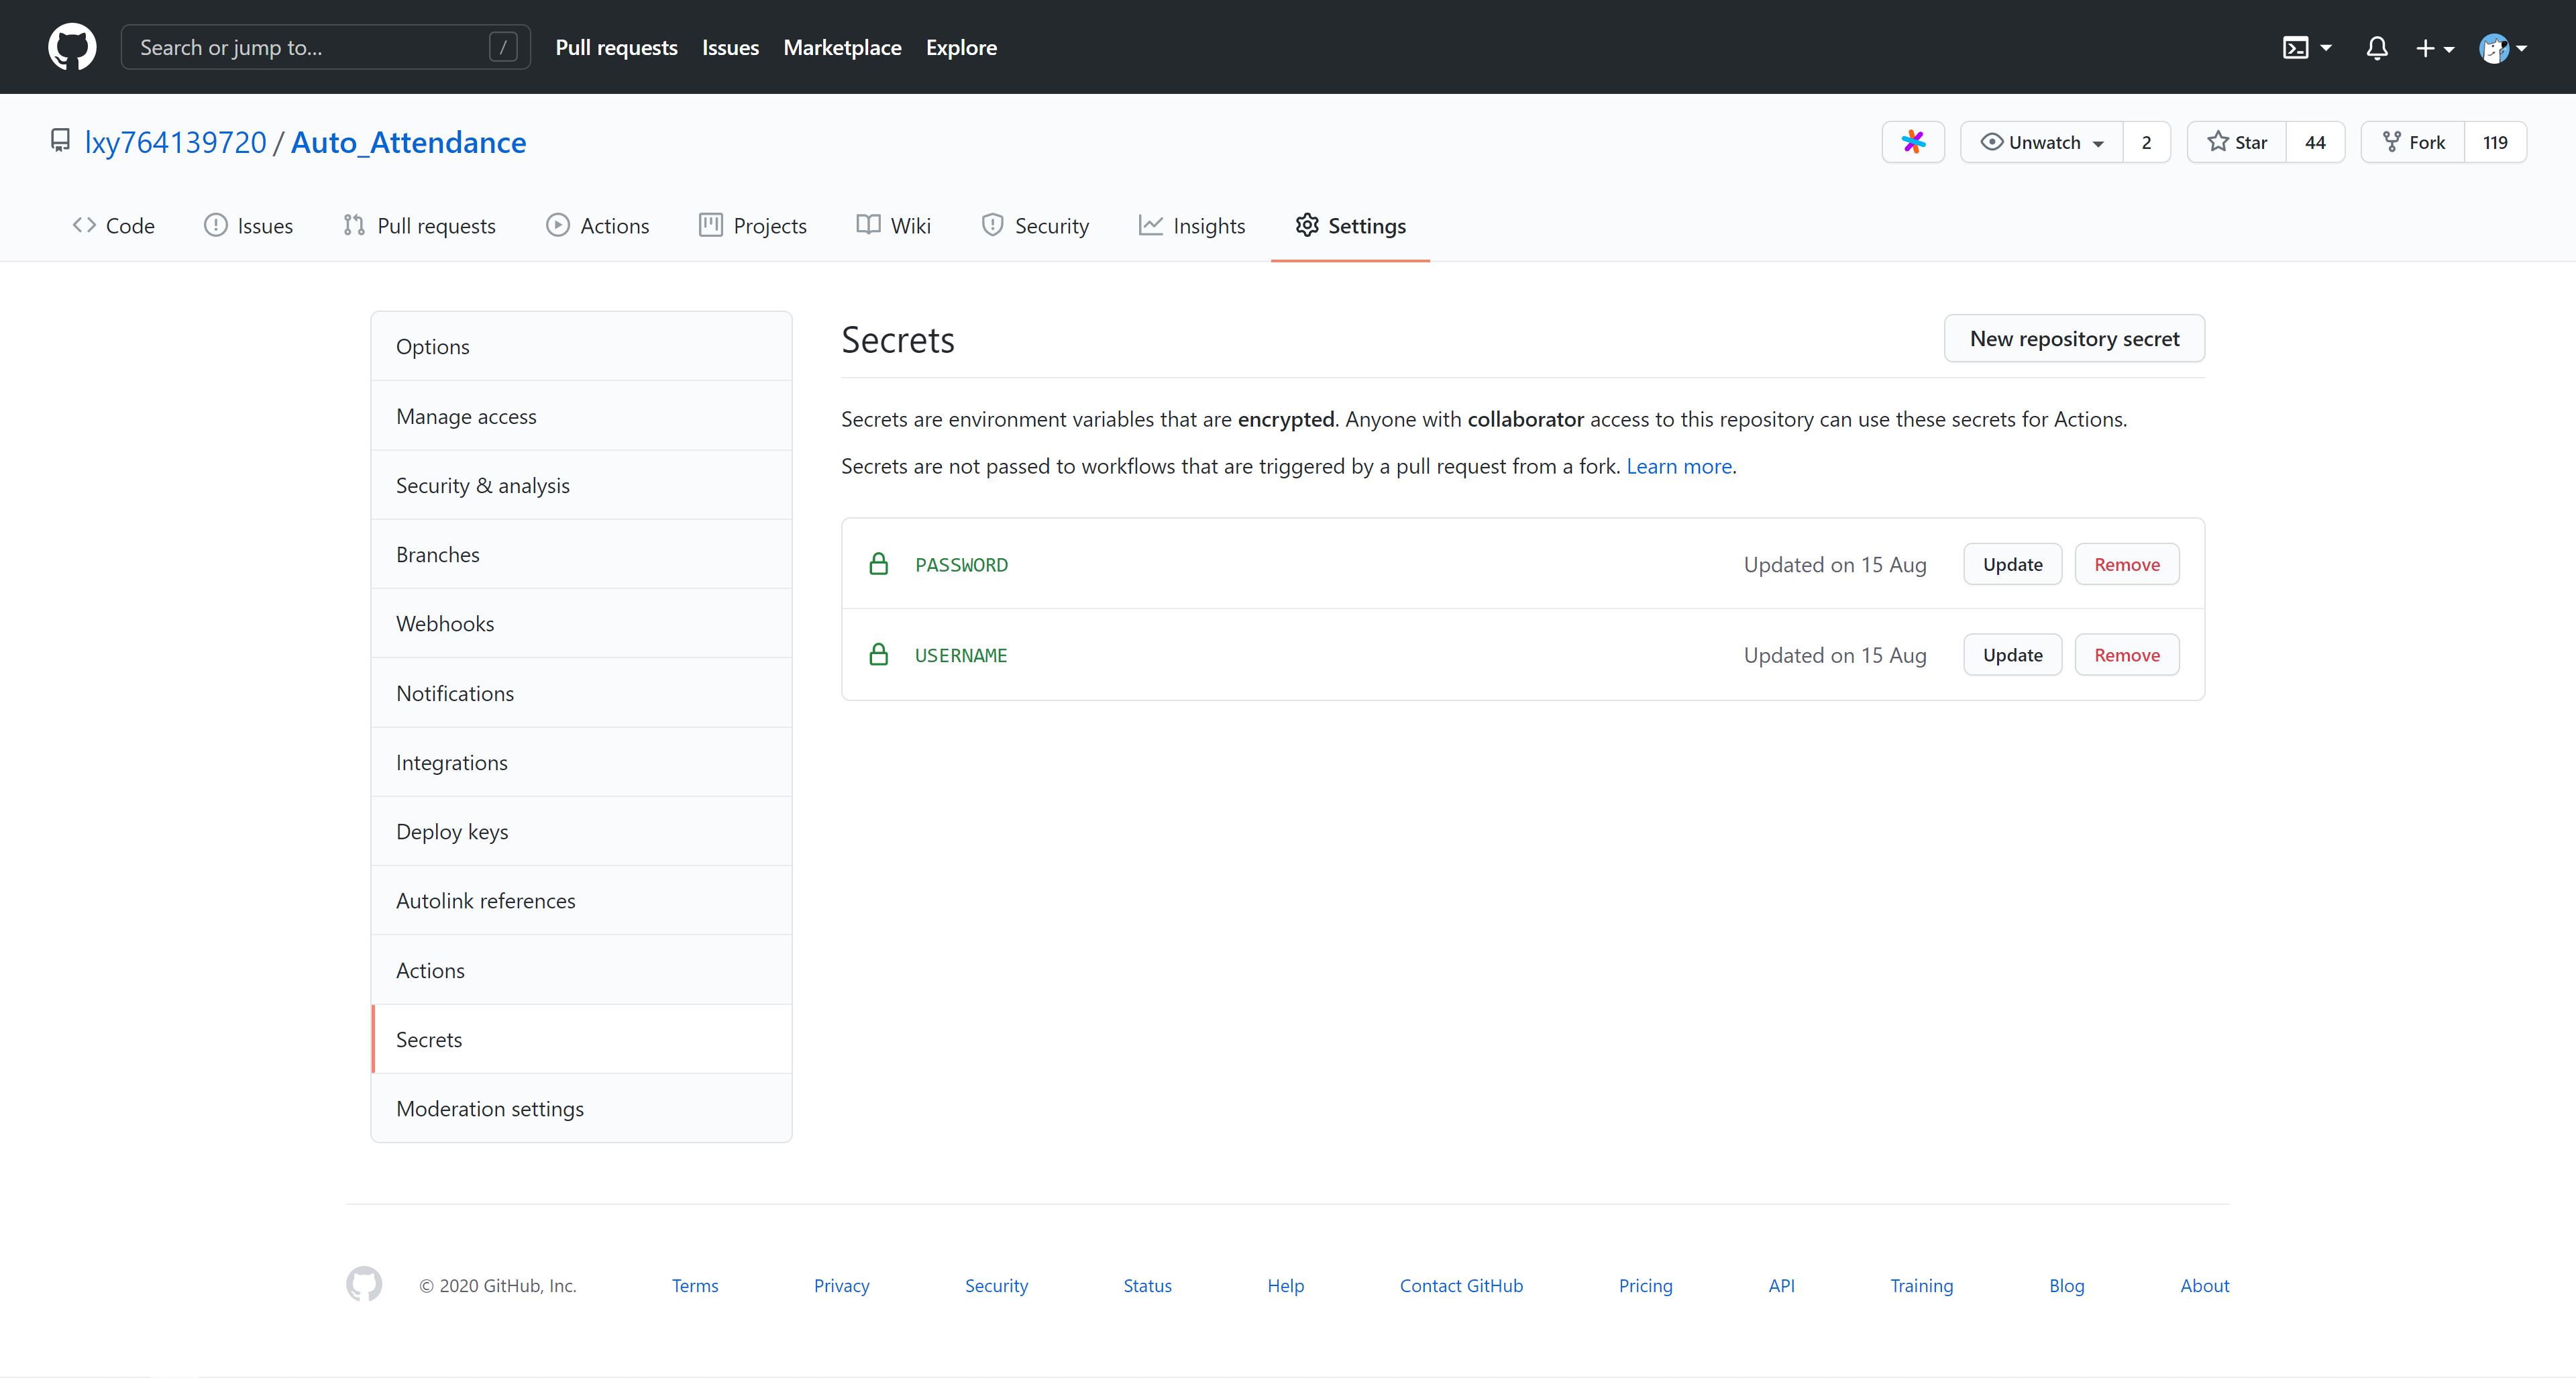This screenshot has height=1378, width=2576.
Task: Switch to the repository Issues tab
Action: [x=248, y=226]
